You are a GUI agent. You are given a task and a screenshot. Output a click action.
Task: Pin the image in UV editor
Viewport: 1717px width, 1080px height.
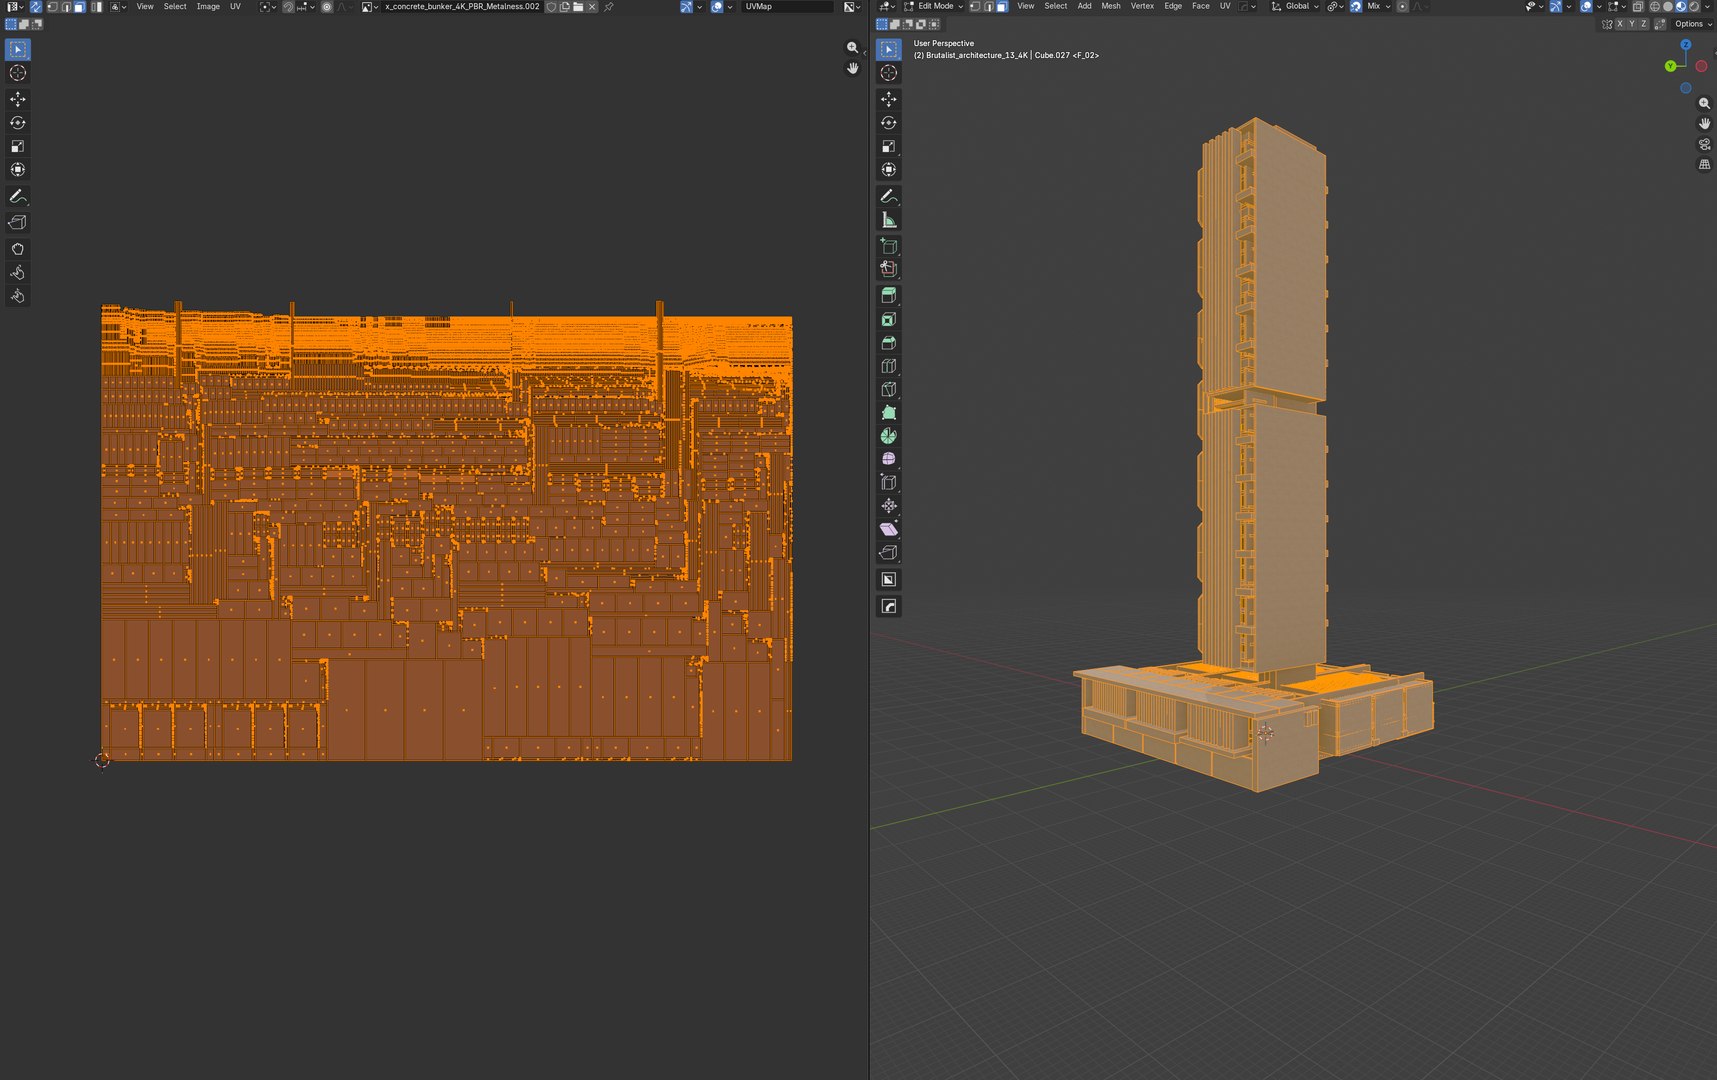pyautogui.click(x=608, y=7)
